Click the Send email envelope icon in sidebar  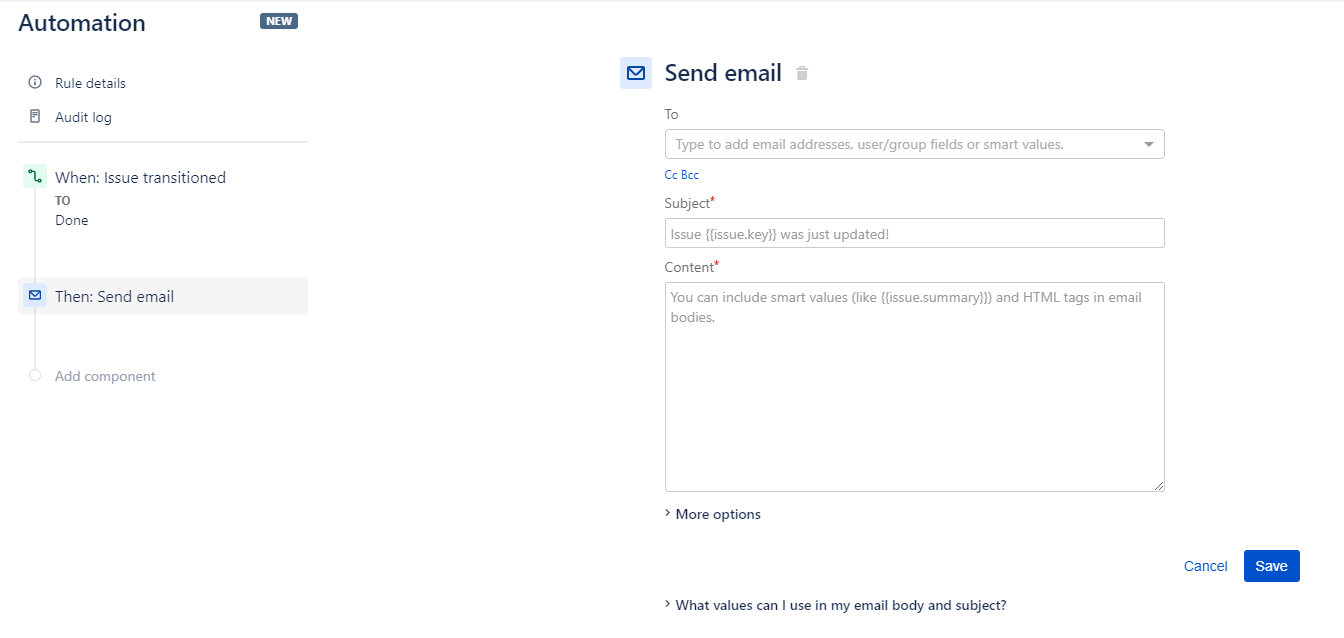click(35, 296)
